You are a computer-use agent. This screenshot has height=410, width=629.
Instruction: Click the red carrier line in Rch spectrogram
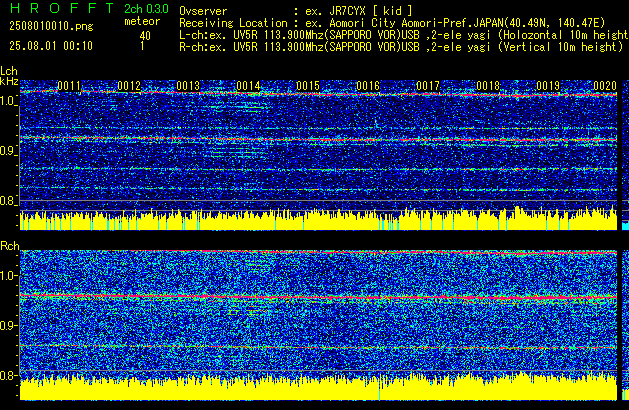point(319,297)
